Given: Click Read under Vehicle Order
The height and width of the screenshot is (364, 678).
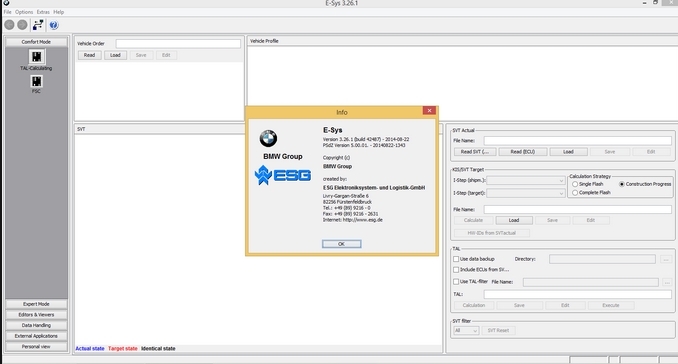Looking at the screenshot, I should coord(90,55).
